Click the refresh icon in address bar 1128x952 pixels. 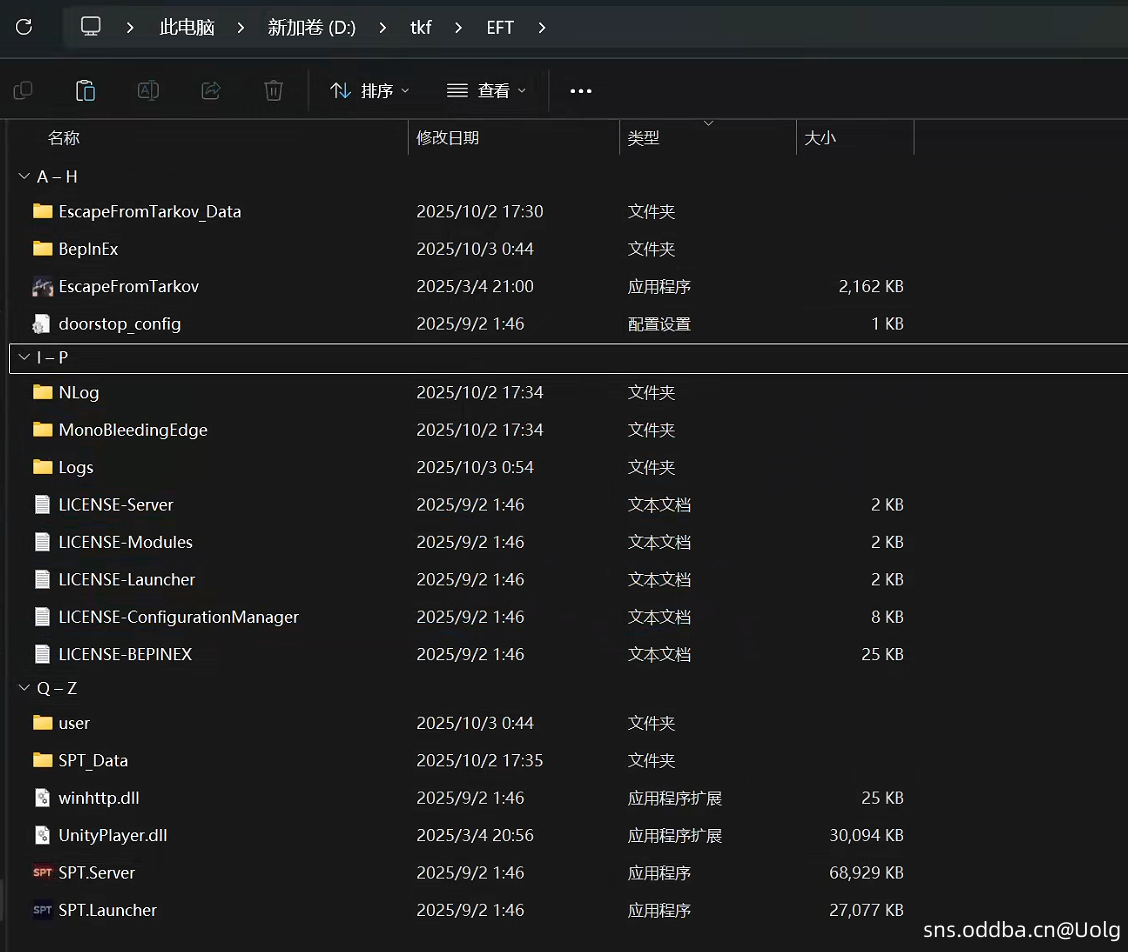coord(24,27)
